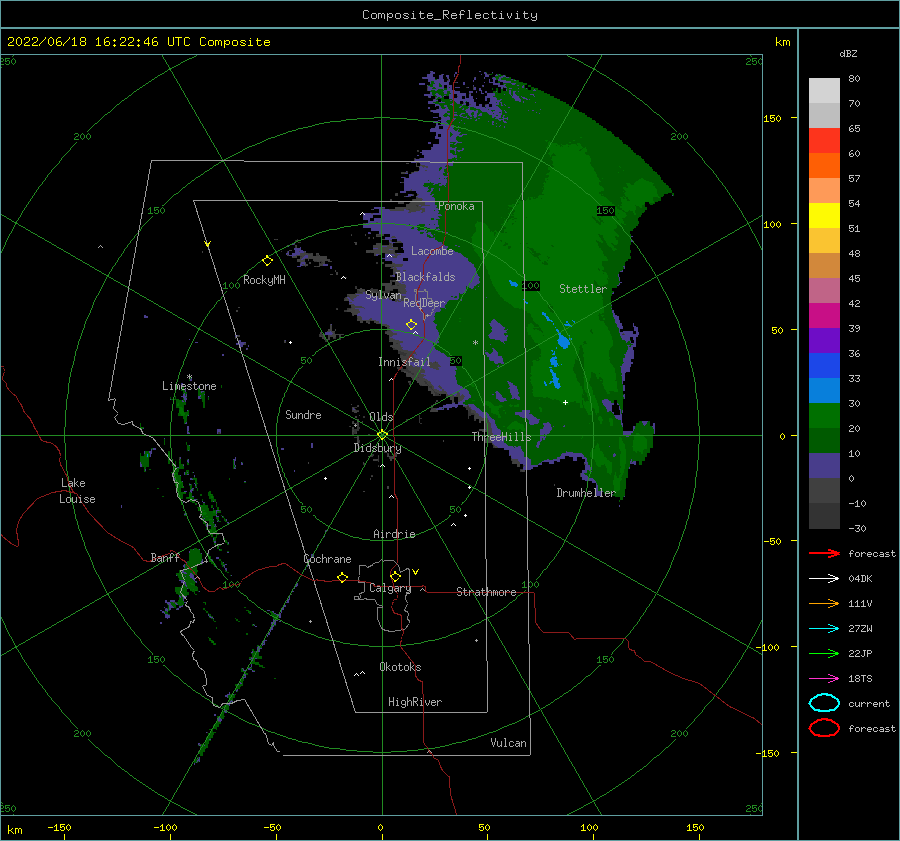Click the Sylvan label

click(383, 295)
